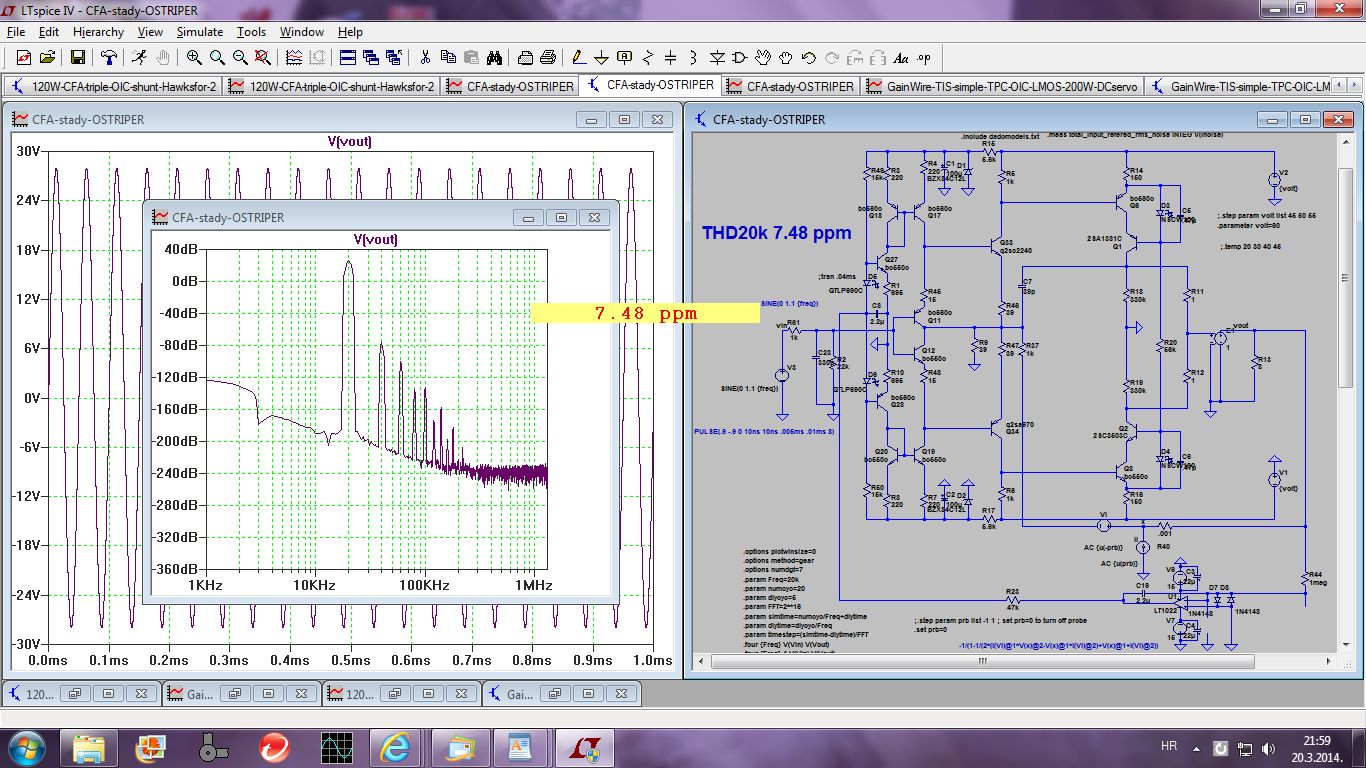Open the Simulate menu
Screen dimensions: 1366x768
coord(200,32)
